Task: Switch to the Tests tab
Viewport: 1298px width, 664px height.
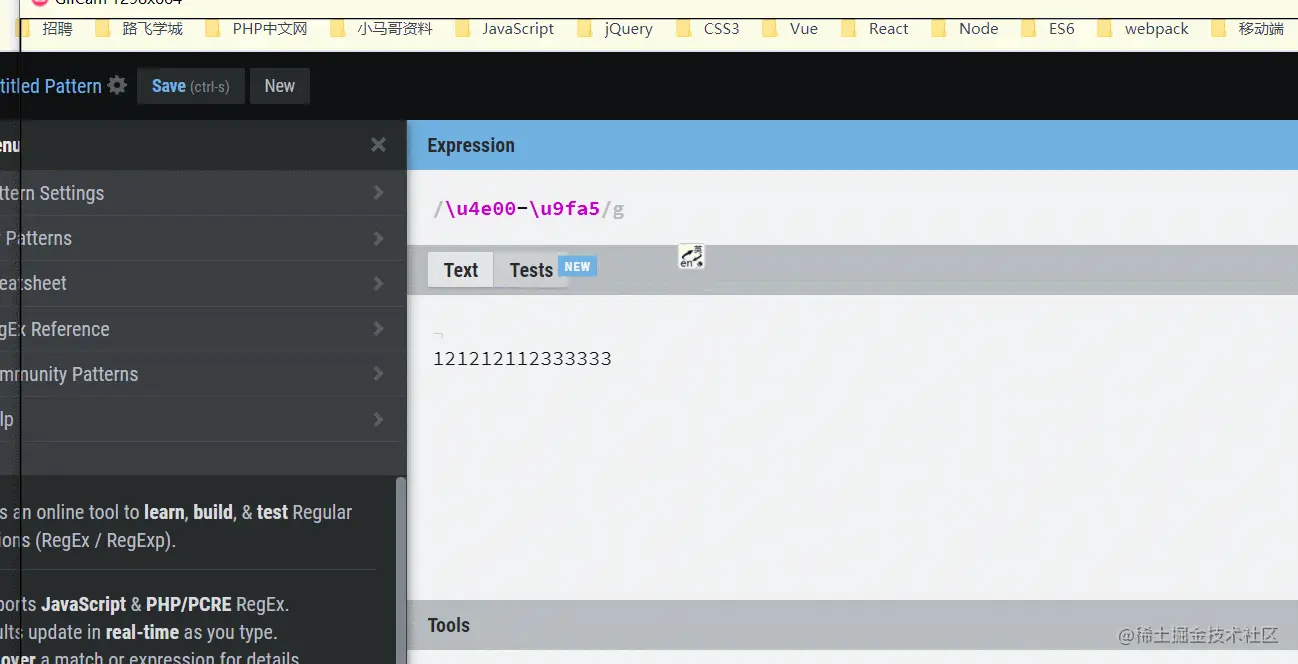Action: click(531, 270)
